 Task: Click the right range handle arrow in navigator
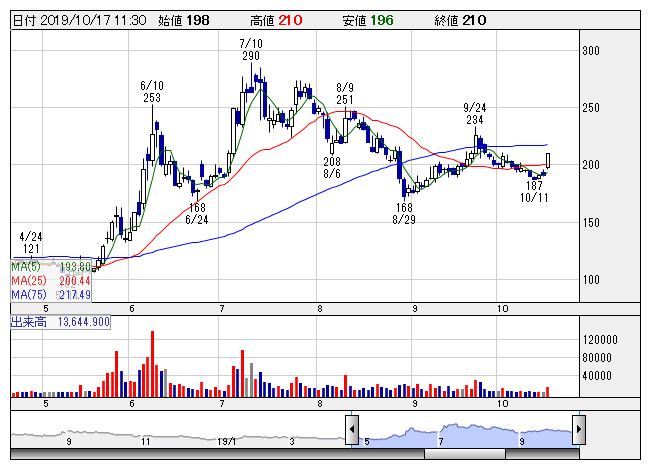click(x=579, y=430)
